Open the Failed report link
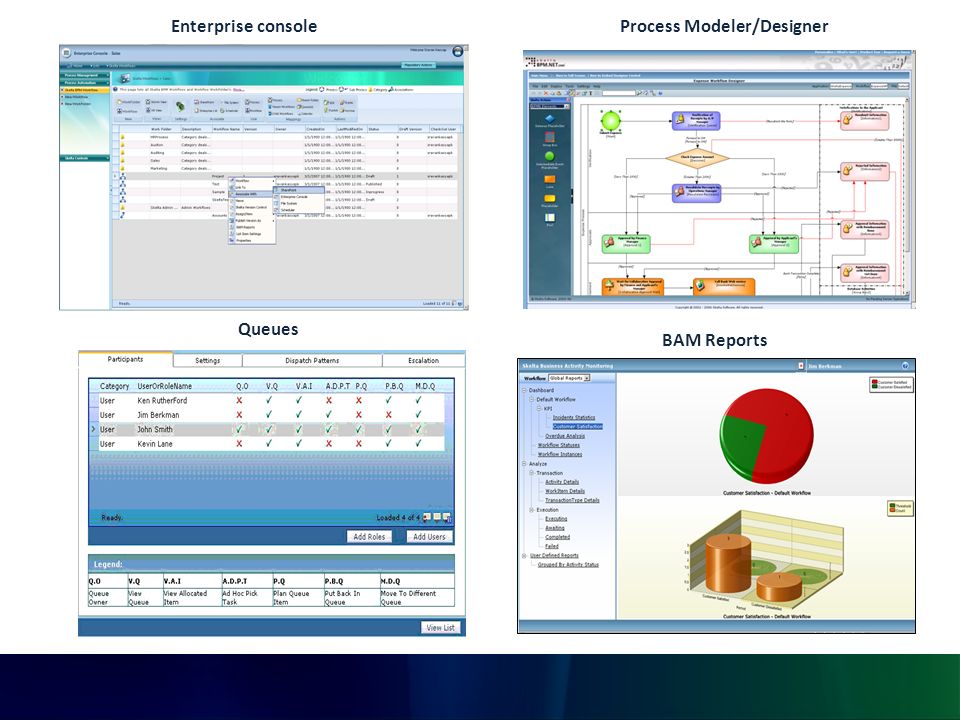The height and width of the screenshot is (720, 960). pos(552,546)
